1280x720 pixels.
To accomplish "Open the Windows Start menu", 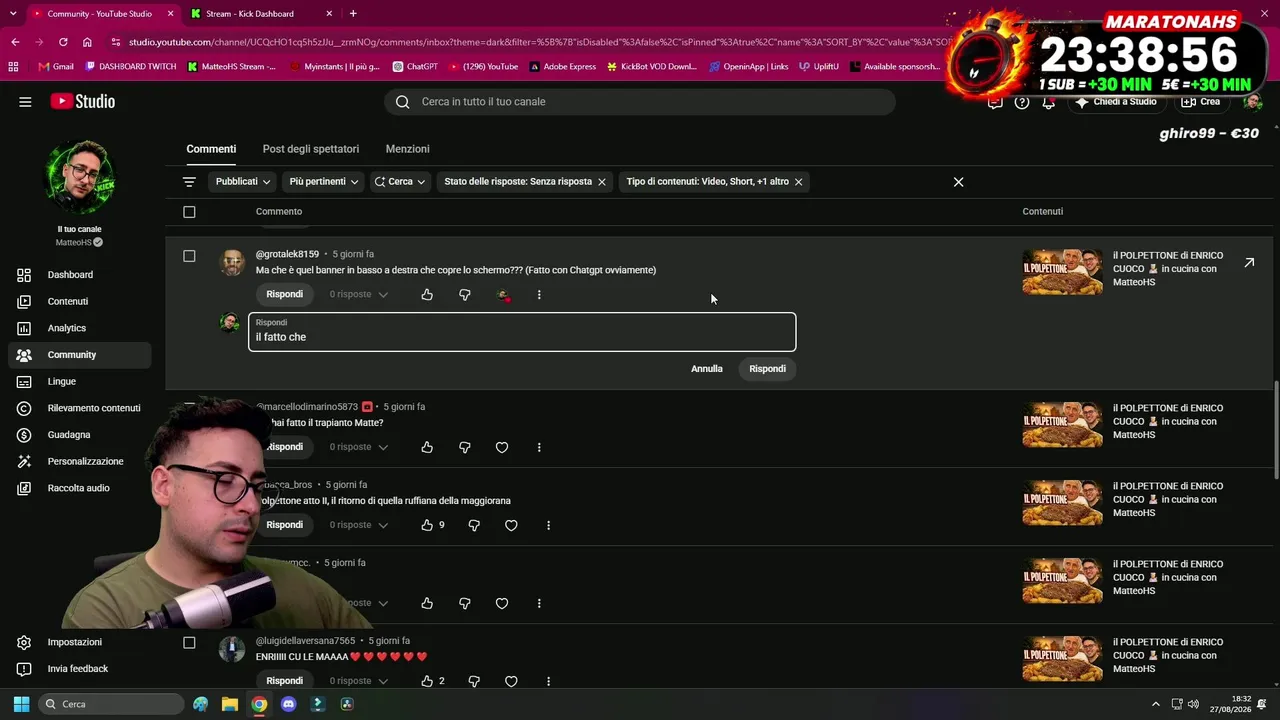I will [x=21, y=704].
